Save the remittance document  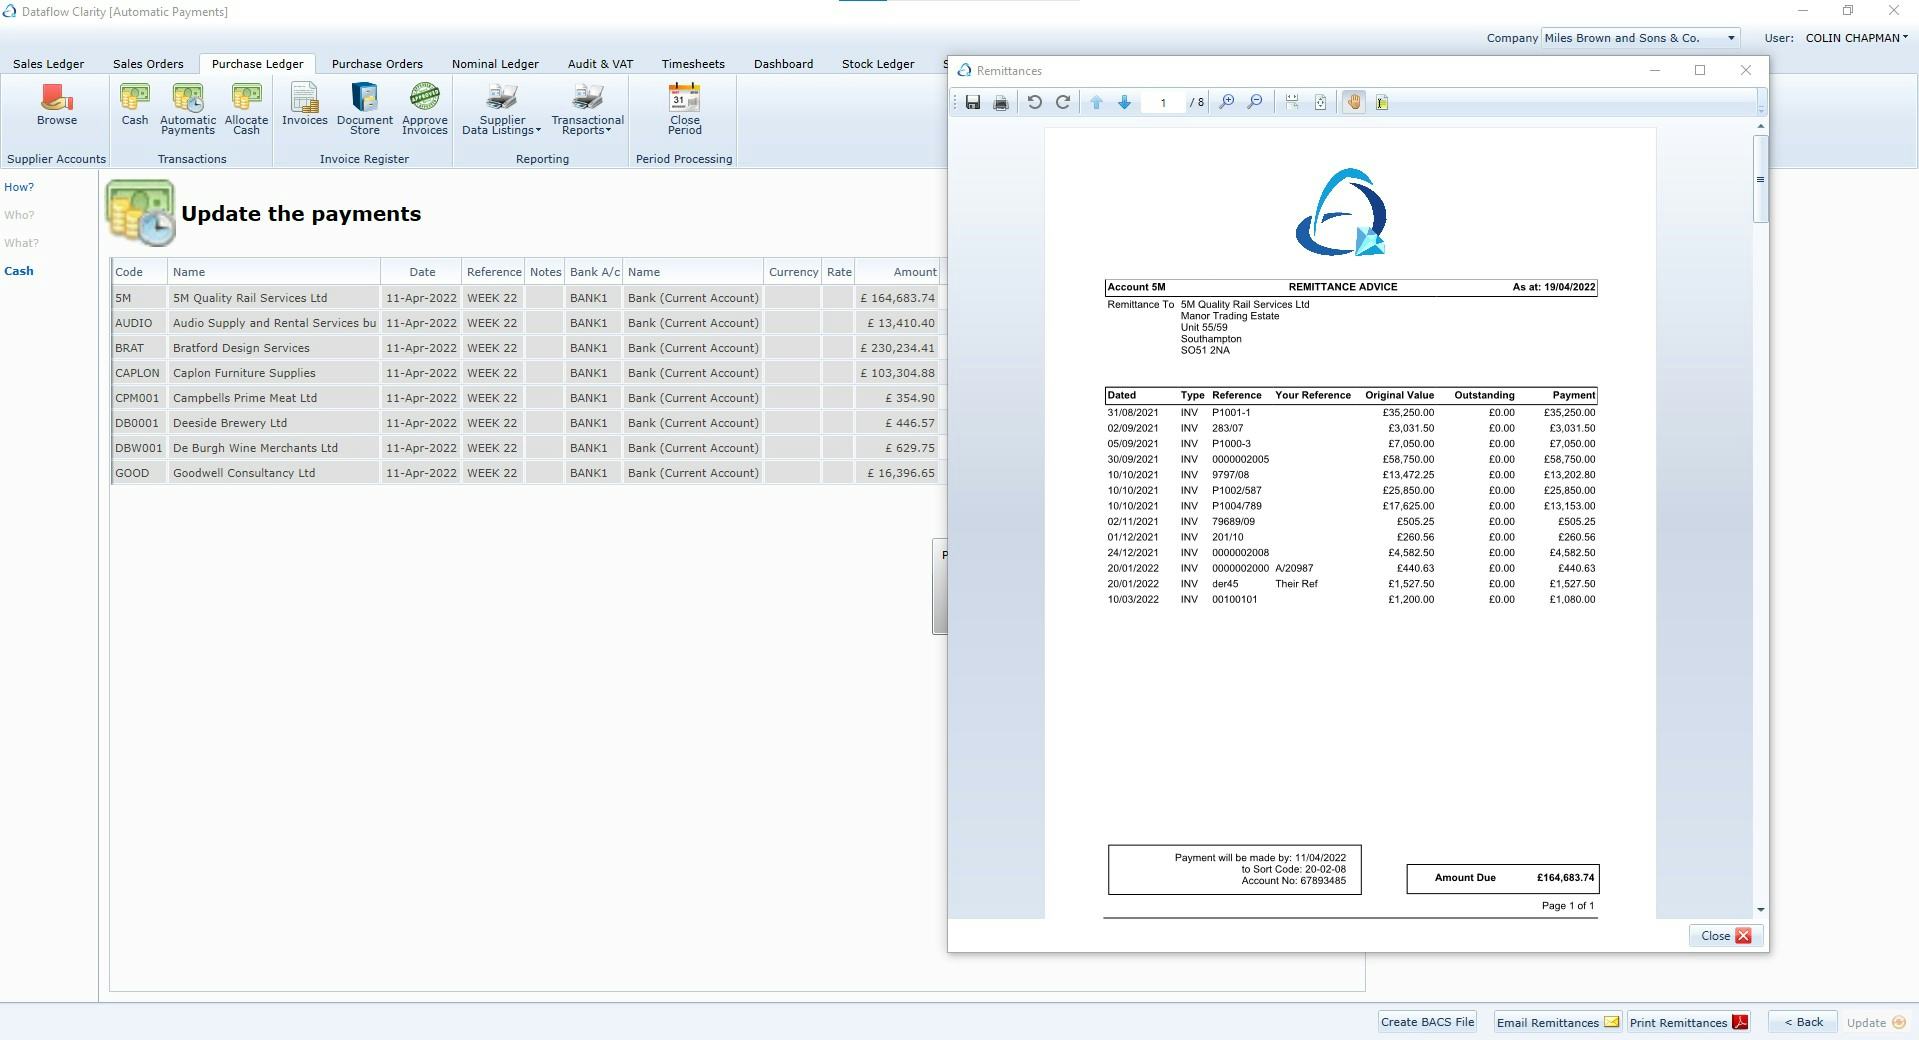click(972, 102)
